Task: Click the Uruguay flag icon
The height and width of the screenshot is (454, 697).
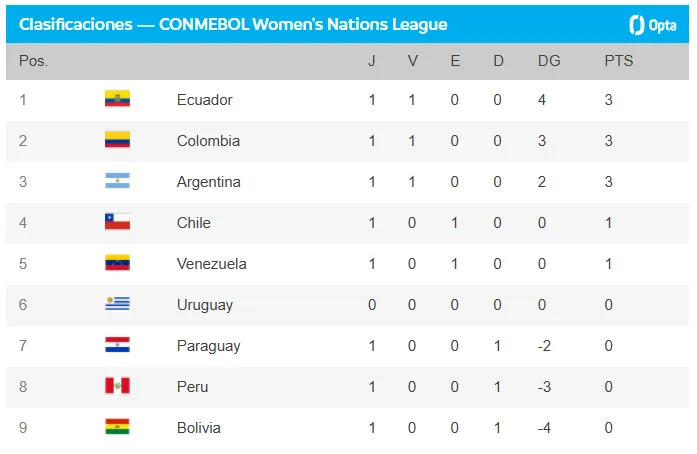Action: (117, 304)
